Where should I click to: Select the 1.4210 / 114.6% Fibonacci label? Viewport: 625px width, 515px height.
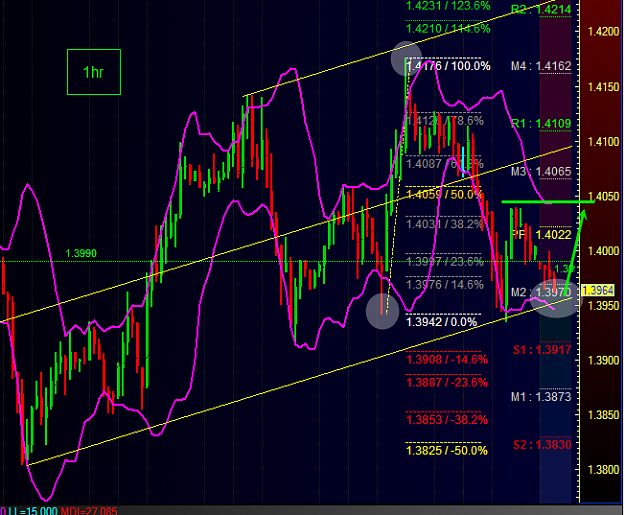[x=448, y=29]
